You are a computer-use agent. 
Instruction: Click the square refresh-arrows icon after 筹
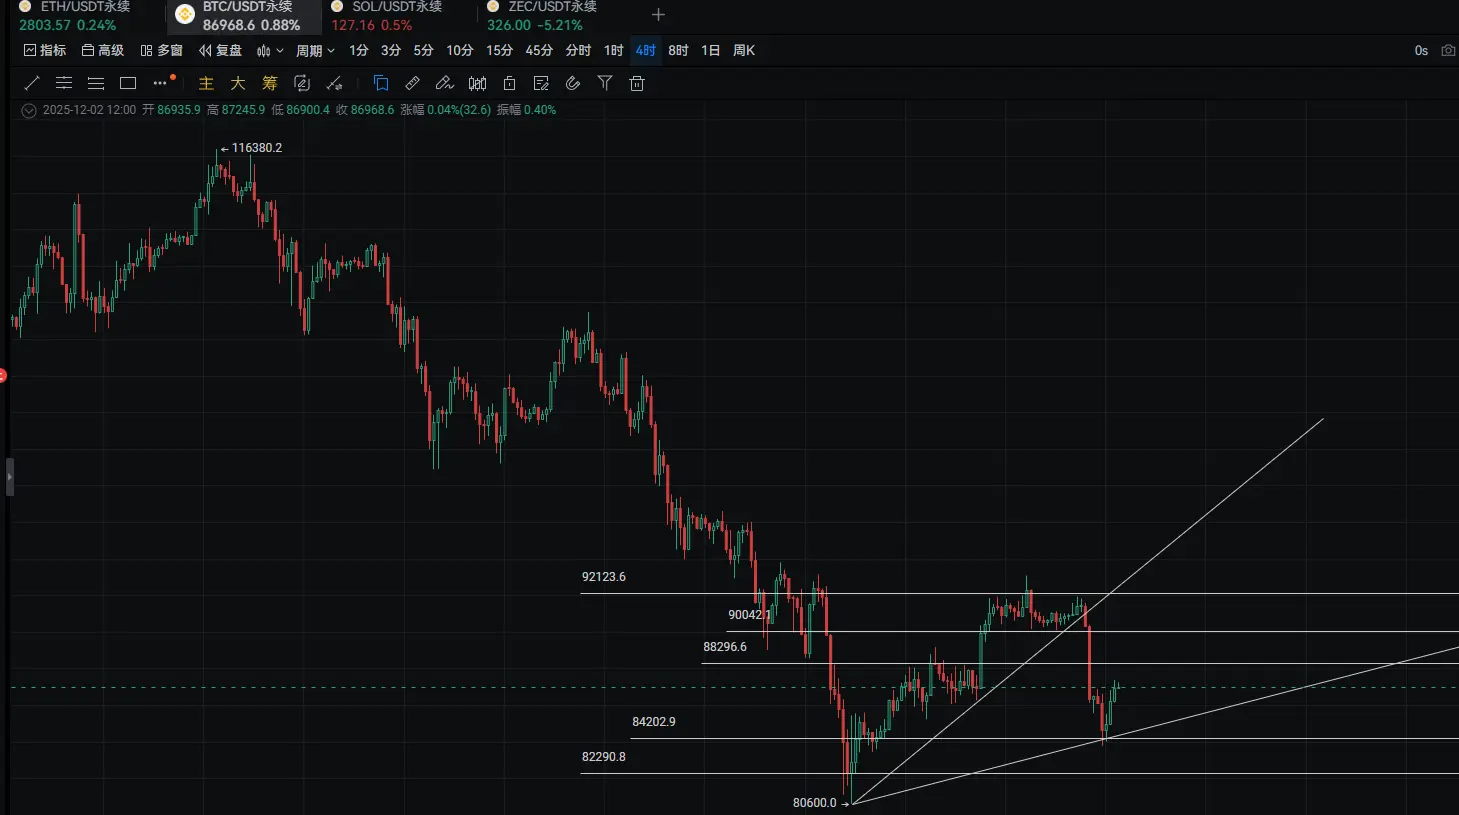(302, 83)
